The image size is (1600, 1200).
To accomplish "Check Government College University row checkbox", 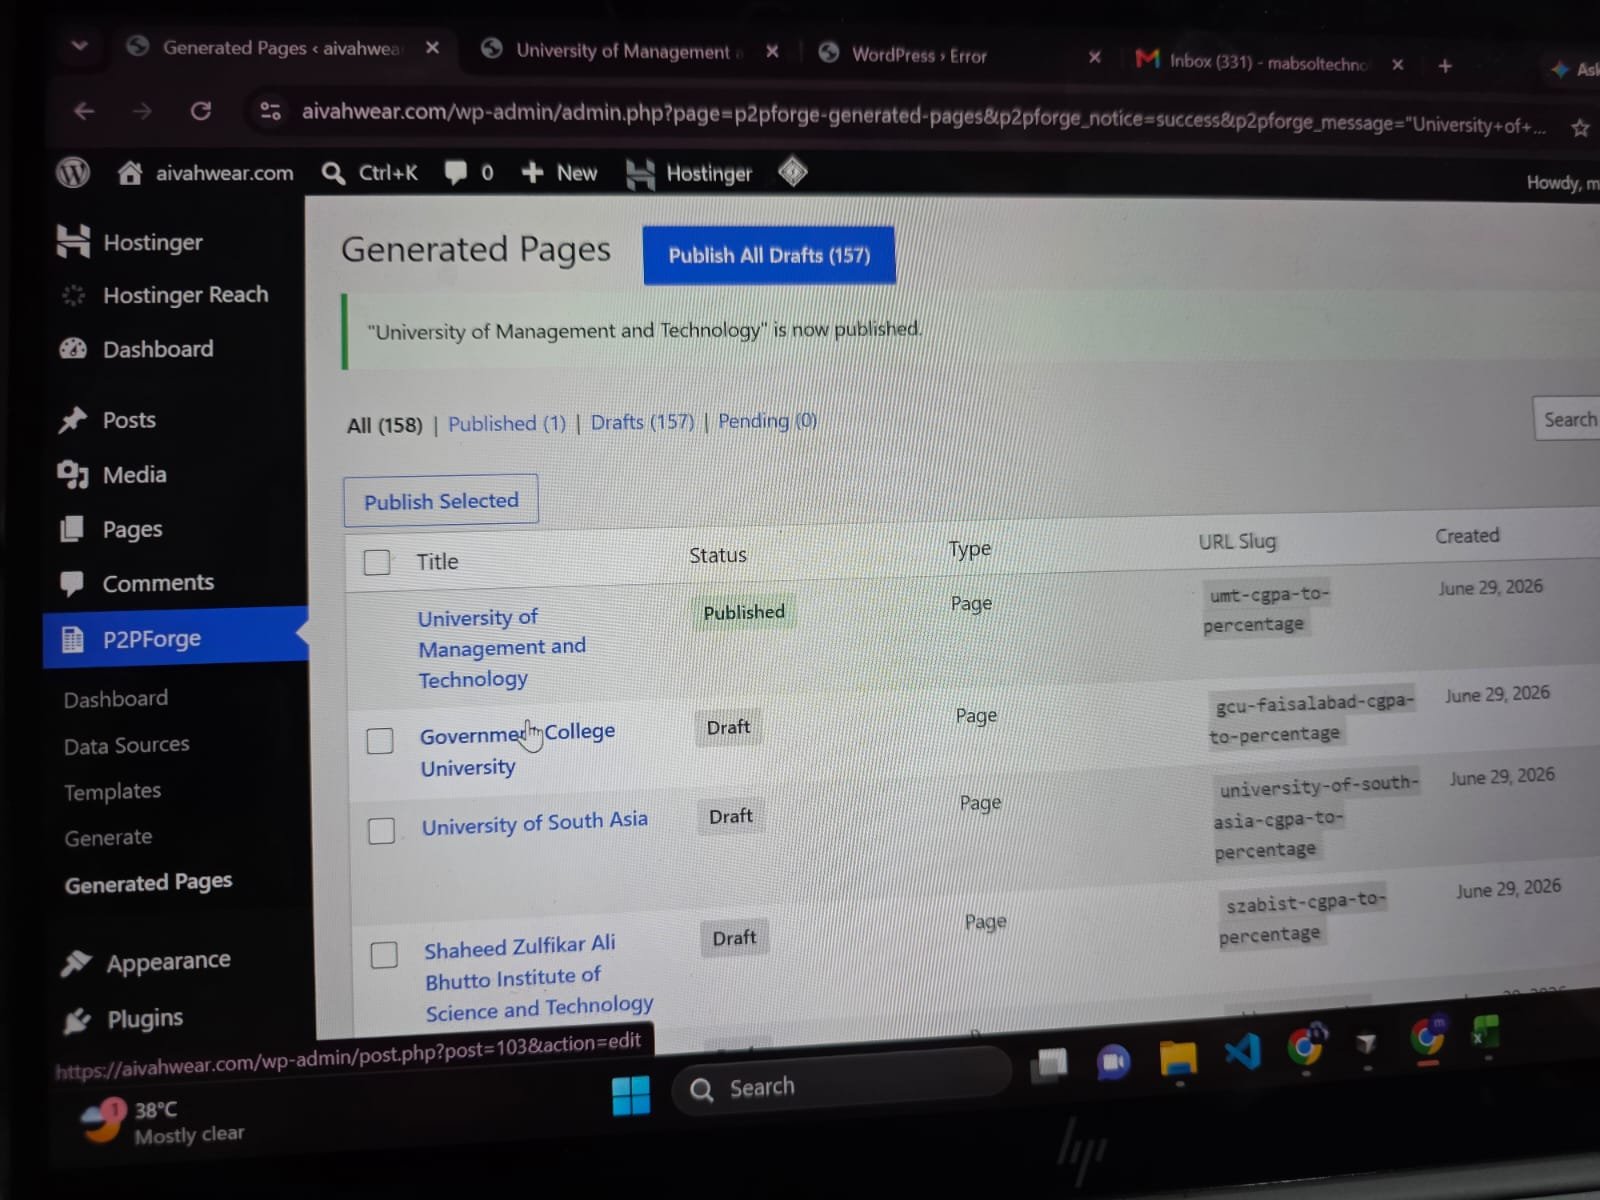I will tap(380, 741).
